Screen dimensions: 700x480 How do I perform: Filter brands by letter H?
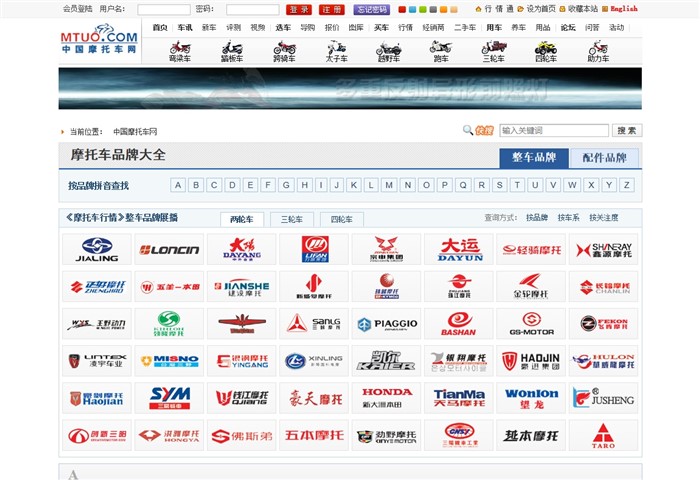(x=304, y=185)
